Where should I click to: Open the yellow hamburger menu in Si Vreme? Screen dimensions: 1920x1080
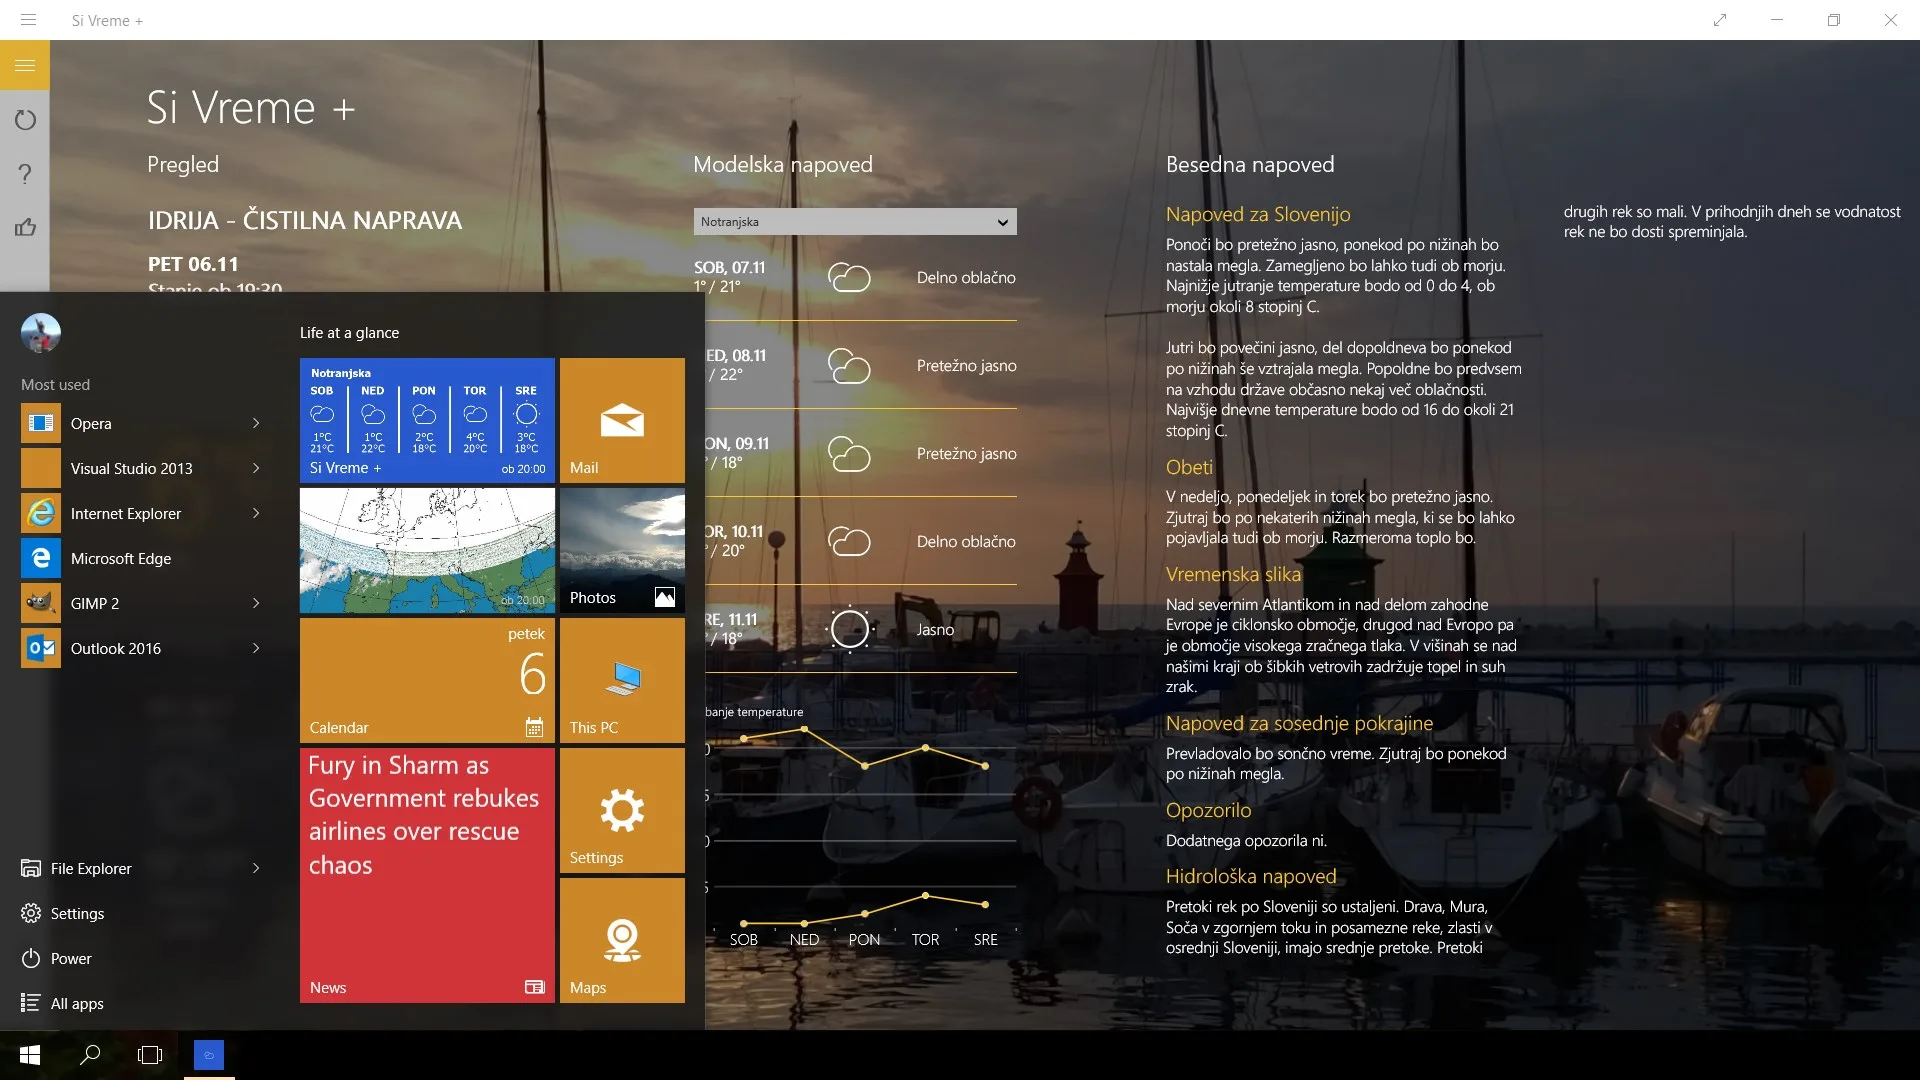click(x=25, y=65)
